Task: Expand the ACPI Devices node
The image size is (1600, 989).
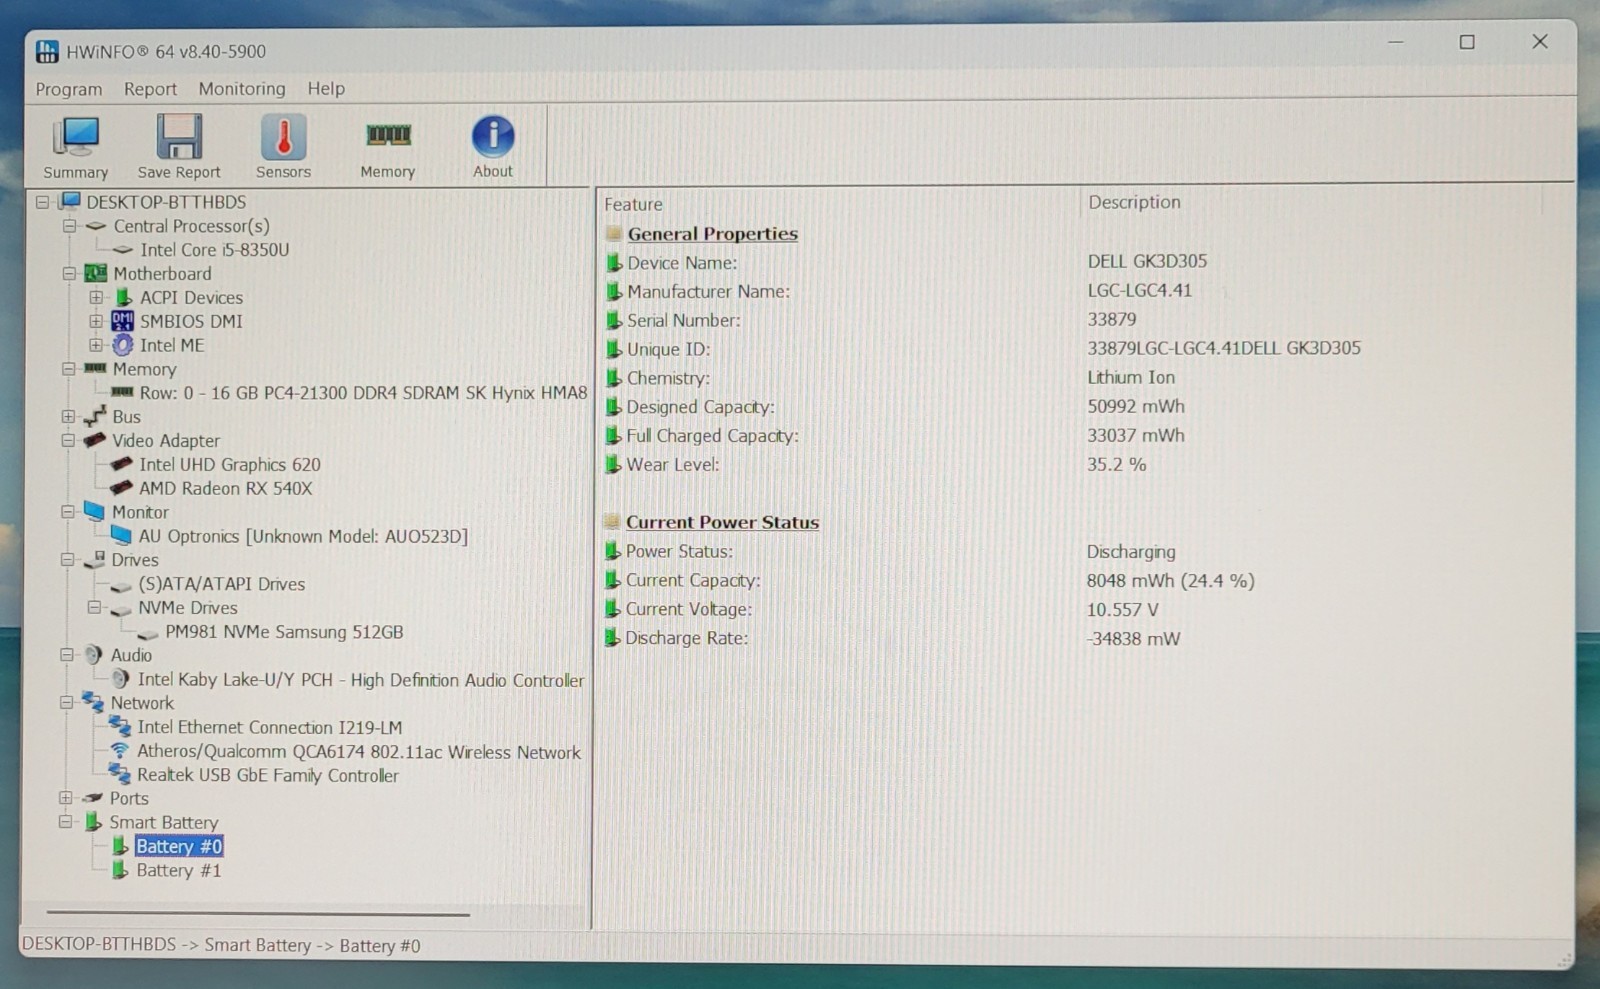Action: pos(96,297)
